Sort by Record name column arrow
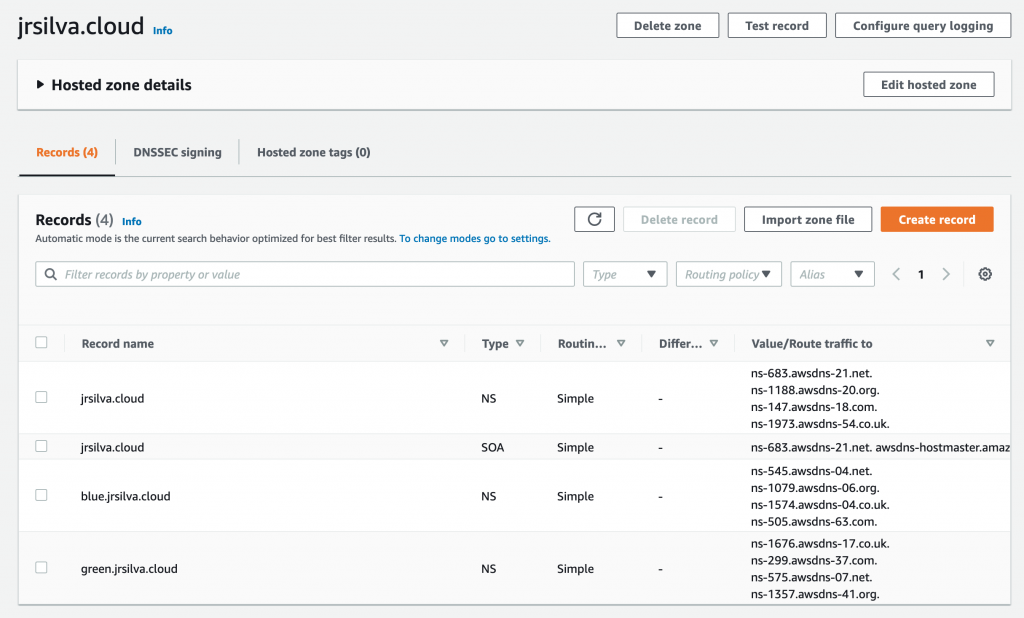 444,344
